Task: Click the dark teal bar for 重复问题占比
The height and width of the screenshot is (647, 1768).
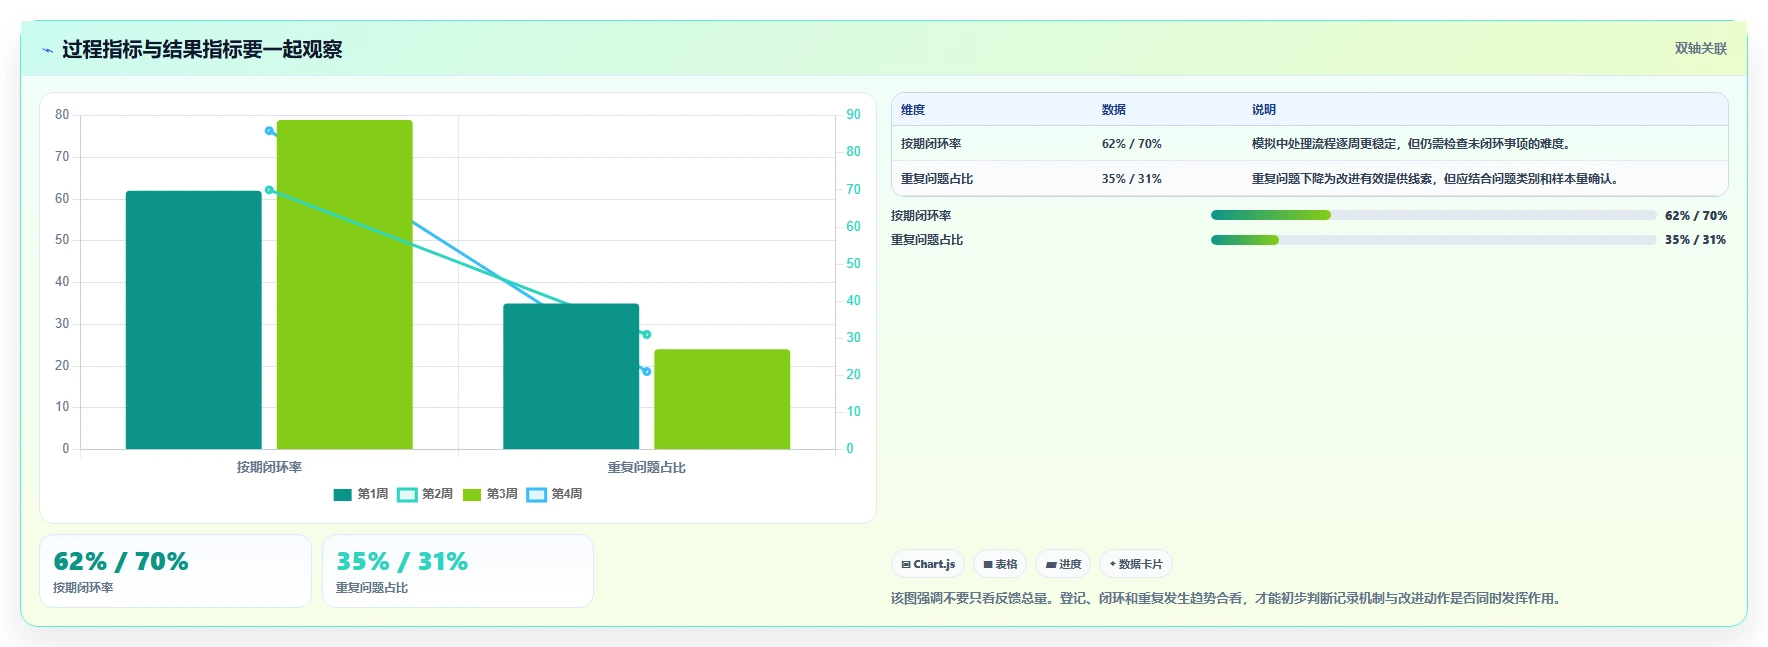Action: click(571, 376)
